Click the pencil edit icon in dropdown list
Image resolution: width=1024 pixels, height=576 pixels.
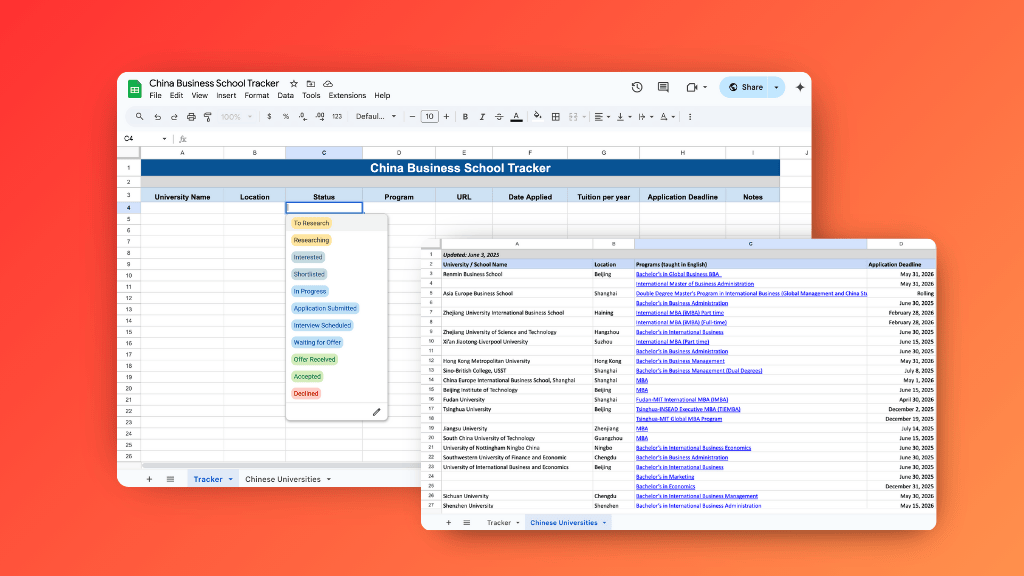[x=377, y=411]
